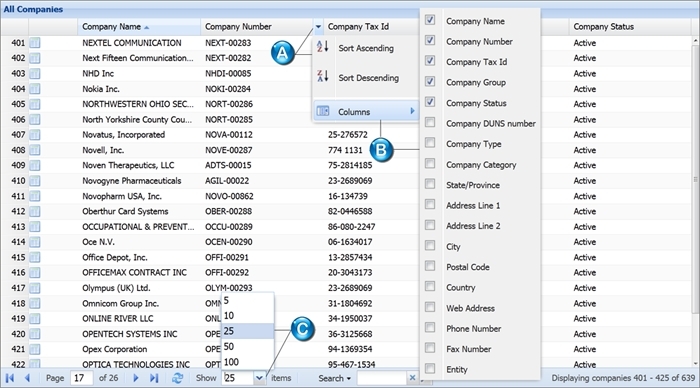
Task: Go to the previous page
Action: [x=28, y=378]
